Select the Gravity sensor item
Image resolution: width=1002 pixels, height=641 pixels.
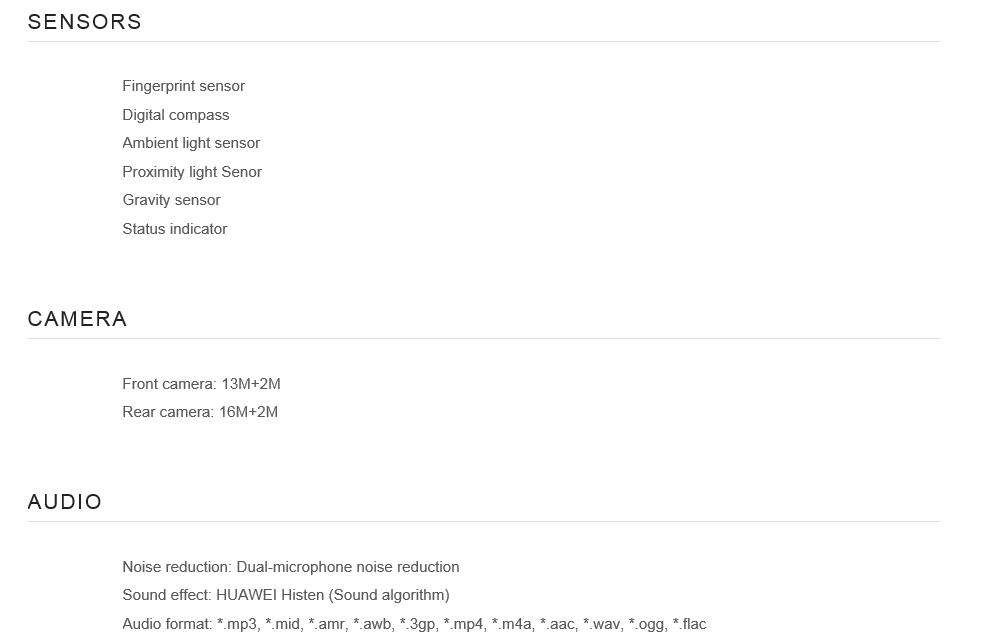171,200
